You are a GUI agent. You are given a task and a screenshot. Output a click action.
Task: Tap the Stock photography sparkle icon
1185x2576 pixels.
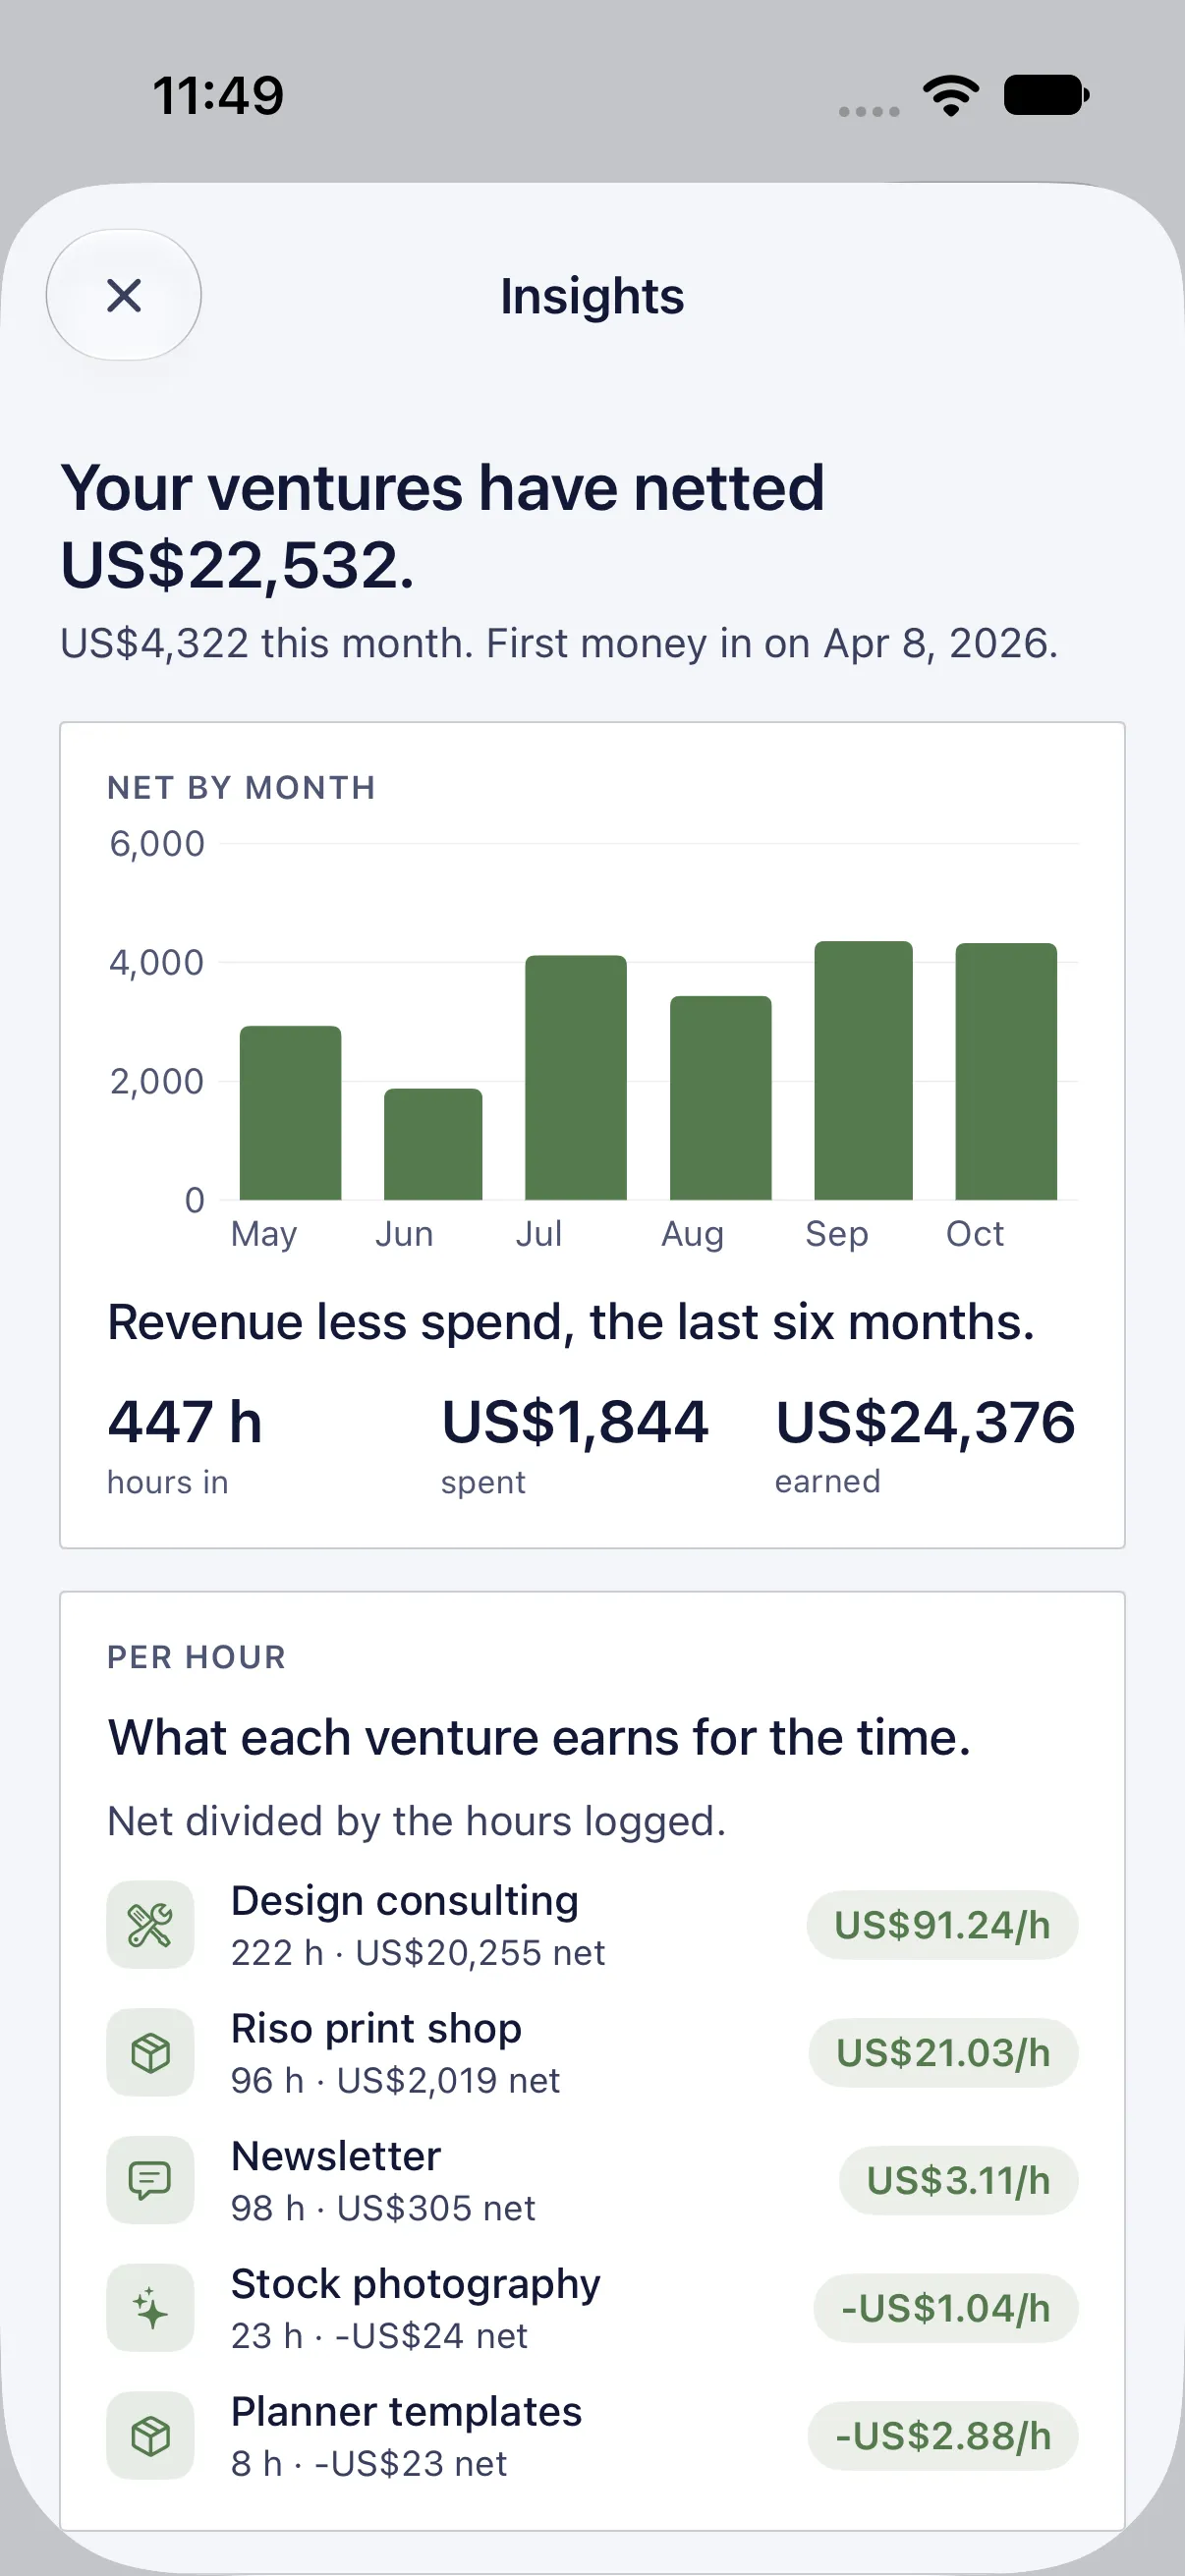(x=150, y=2308)
